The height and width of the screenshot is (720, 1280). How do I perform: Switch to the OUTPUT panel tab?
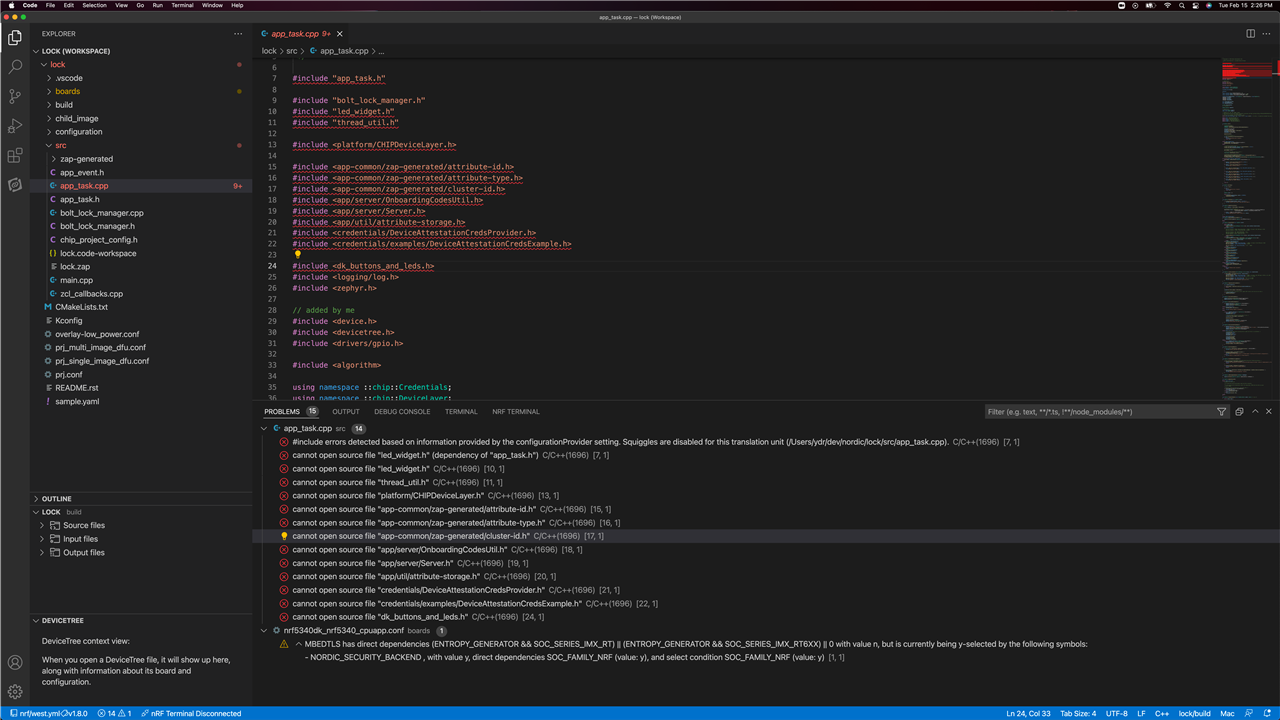tap(346, 412)
